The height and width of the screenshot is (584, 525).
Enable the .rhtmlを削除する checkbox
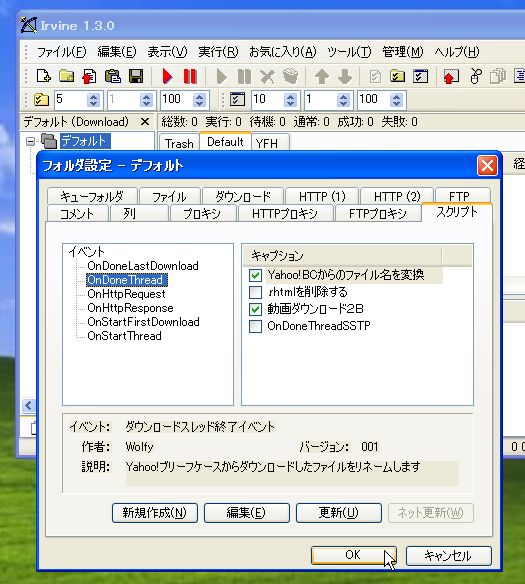pyautogui.click(x=255, y=292)
